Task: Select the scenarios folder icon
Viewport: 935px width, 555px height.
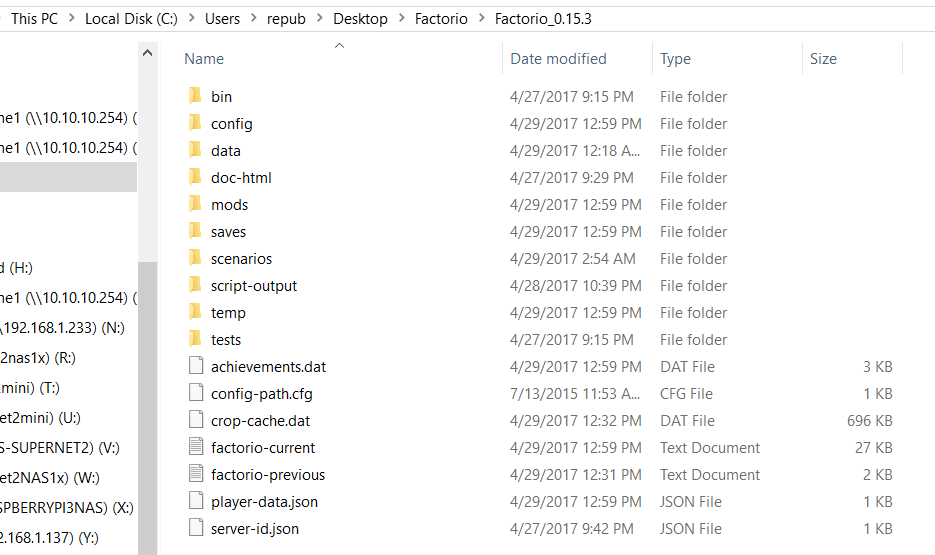Action: click(x=195, y=258)
